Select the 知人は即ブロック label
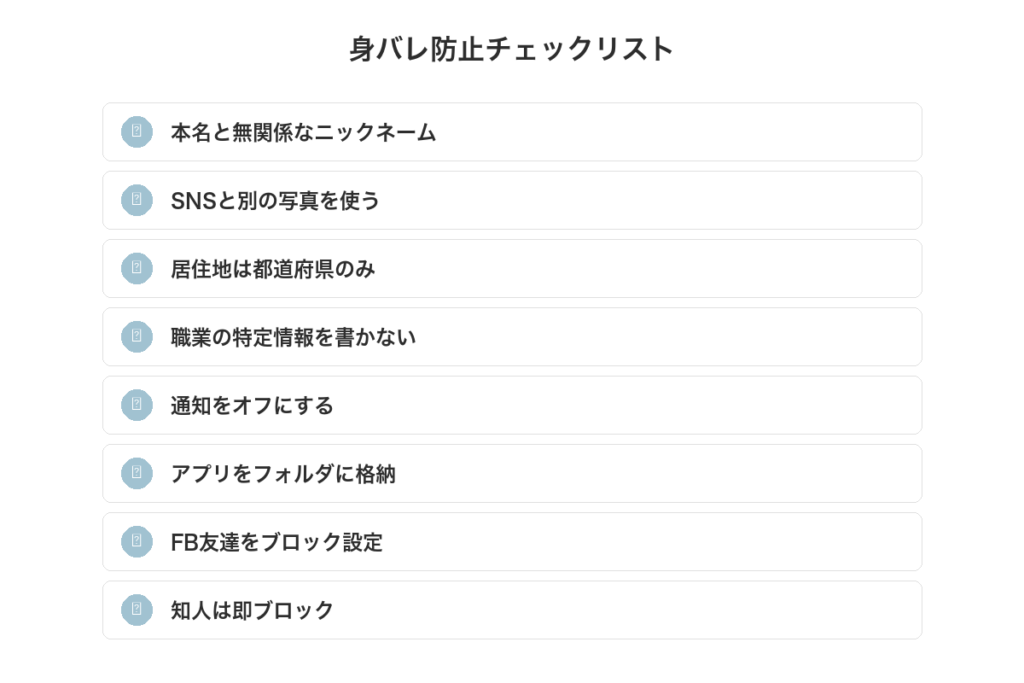 [252, 610]
